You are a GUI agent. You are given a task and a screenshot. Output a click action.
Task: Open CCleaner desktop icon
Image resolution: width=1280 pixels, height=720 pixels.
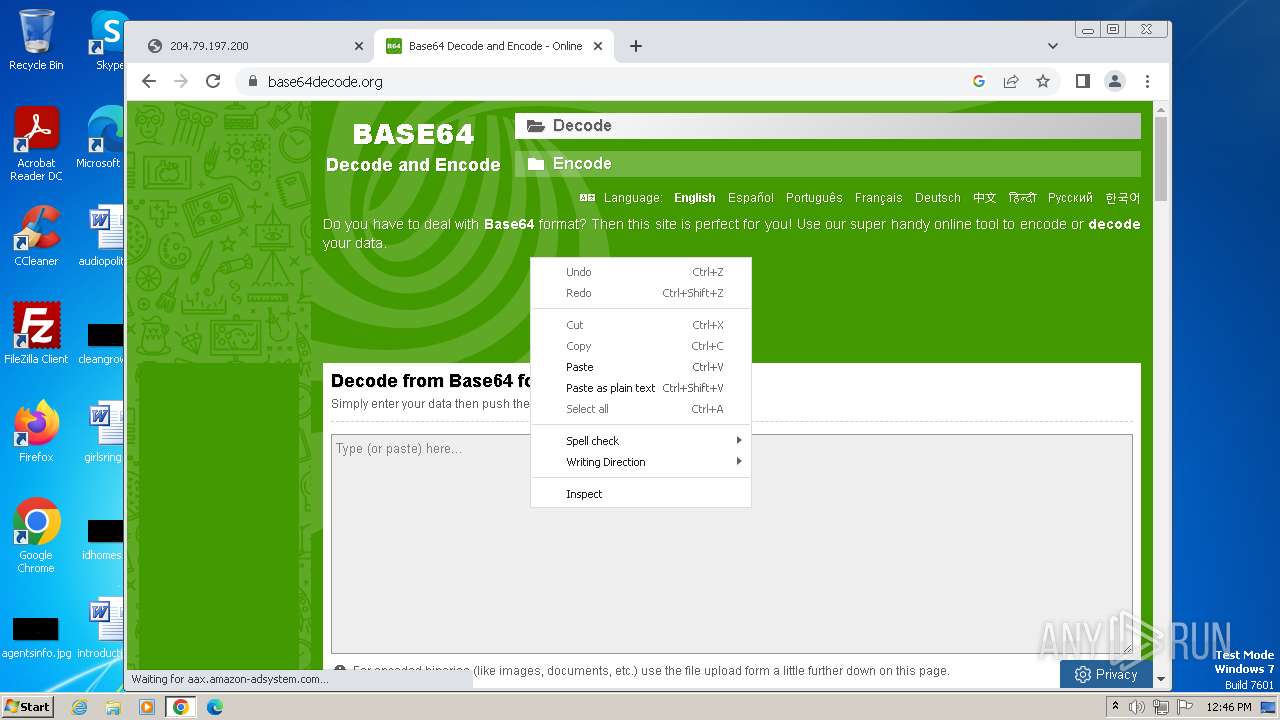(x=36, y=237)
